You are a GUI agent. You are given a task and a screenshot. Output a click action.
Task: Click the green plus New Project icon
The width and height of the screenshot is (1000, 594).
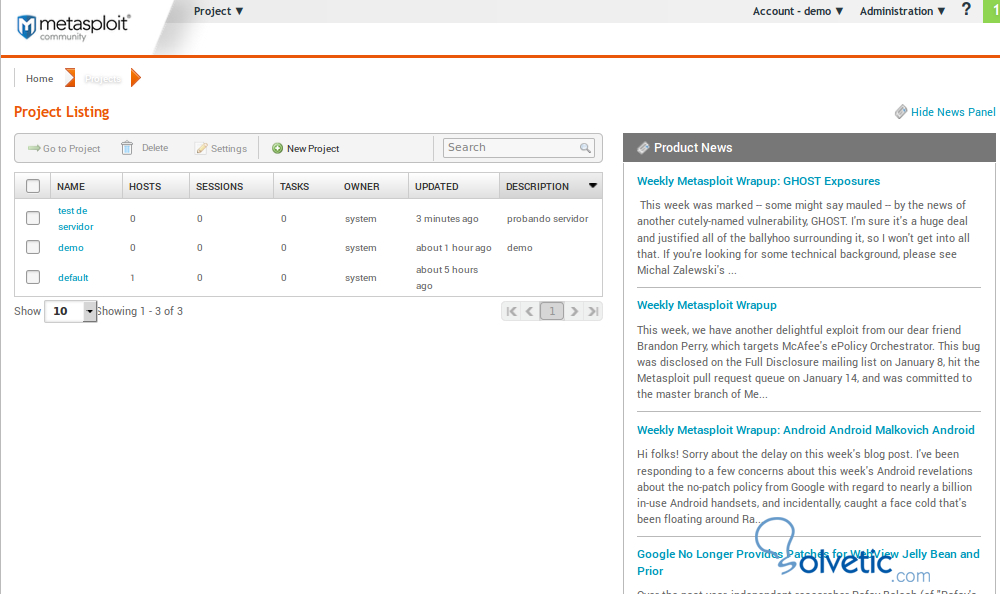coord(277,148)
